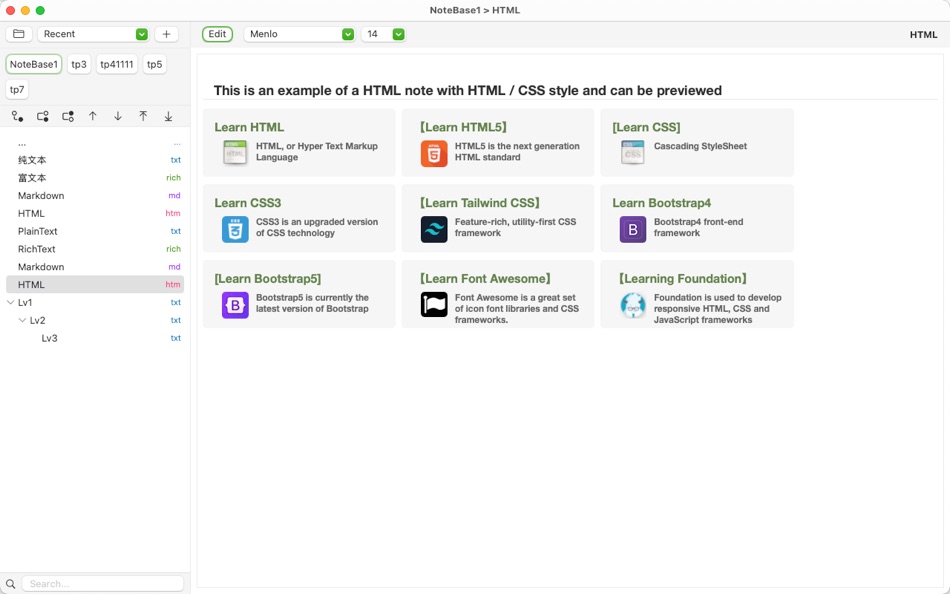The width and height of the screenshot is (950, 594).
Task: Switch to the tp5 tab
Action: 154,64
